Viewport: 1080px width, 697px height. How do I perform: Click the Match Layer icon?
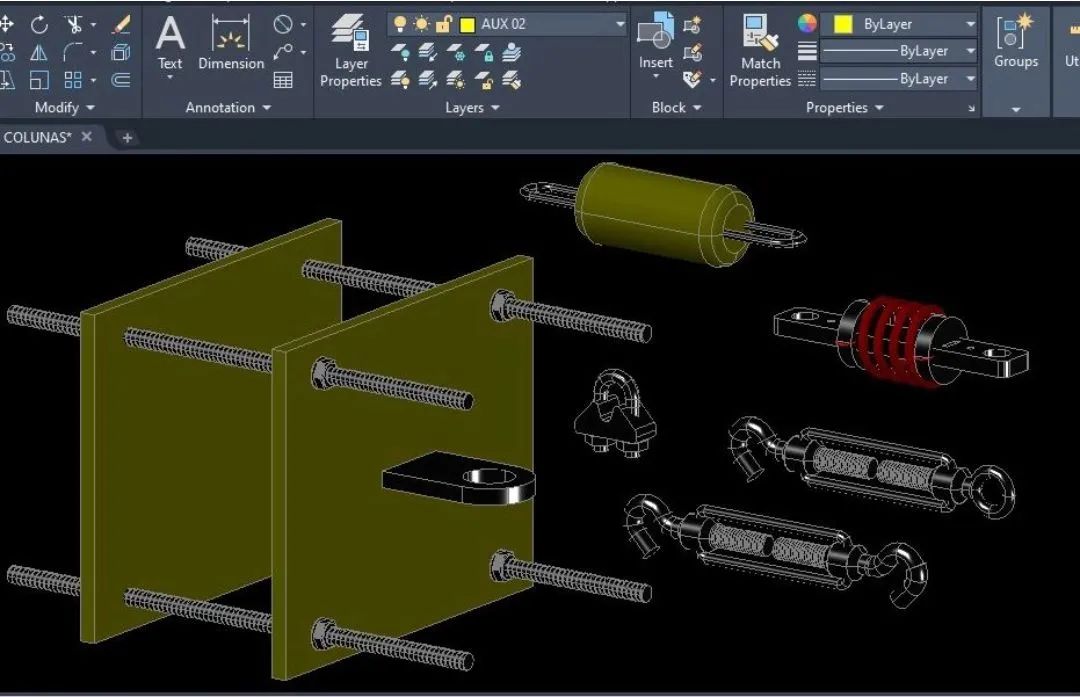coord(511,80)
